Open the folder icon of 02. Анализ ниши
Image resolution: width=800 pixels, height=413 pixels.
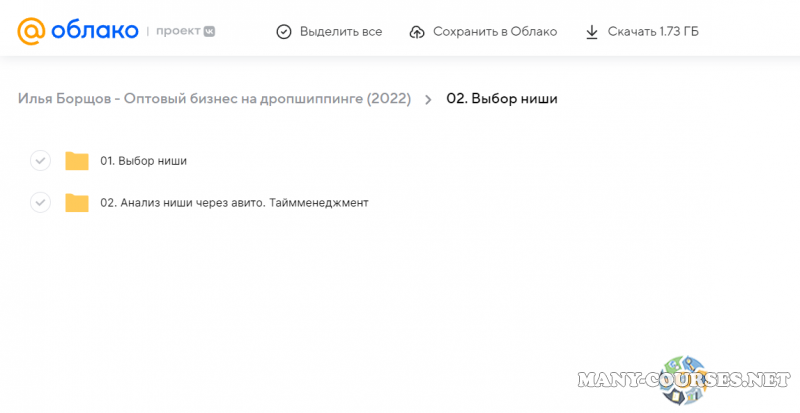click(x=77, y=203)
